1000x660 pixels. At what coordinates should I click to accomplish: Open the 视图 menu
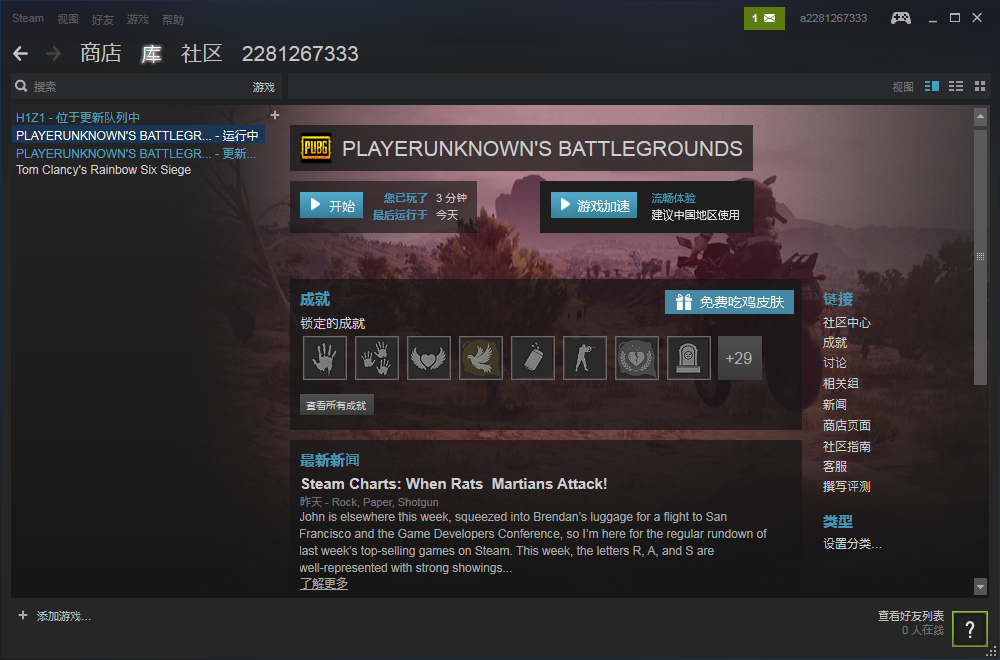coord(68,19)
